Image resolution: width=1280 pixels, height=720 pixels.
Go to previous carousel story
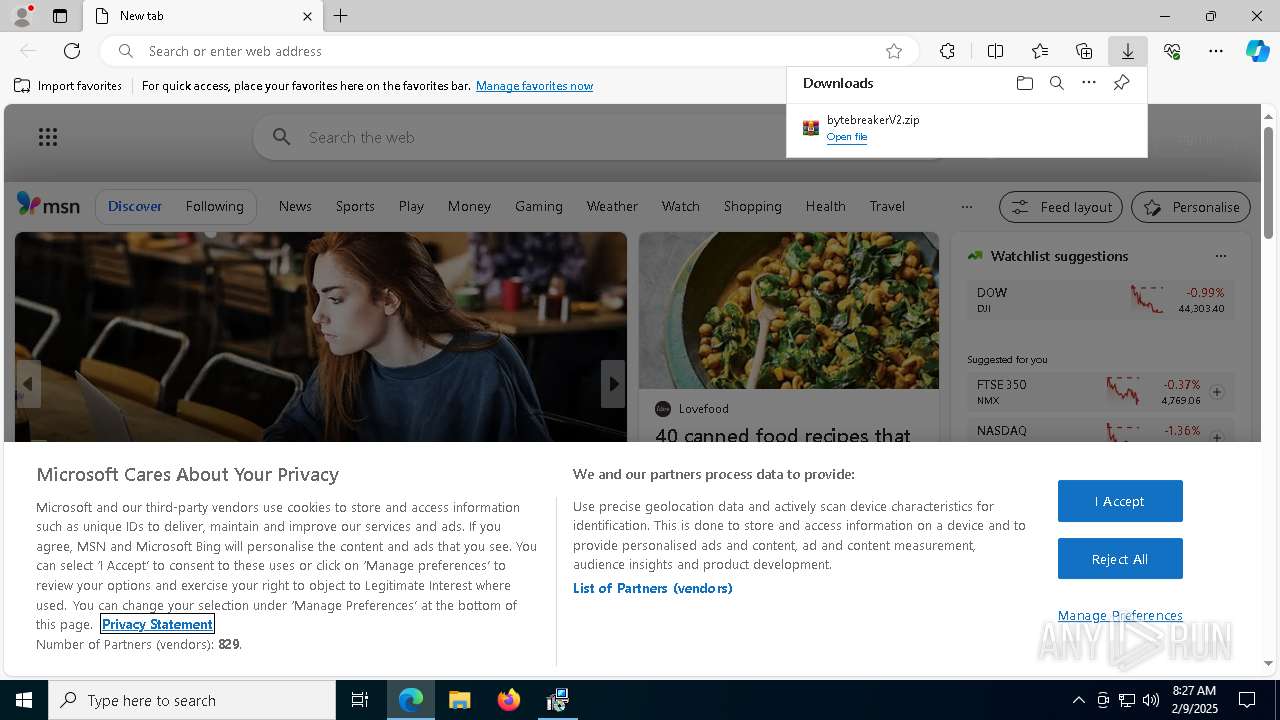click(x=28, y=384)
